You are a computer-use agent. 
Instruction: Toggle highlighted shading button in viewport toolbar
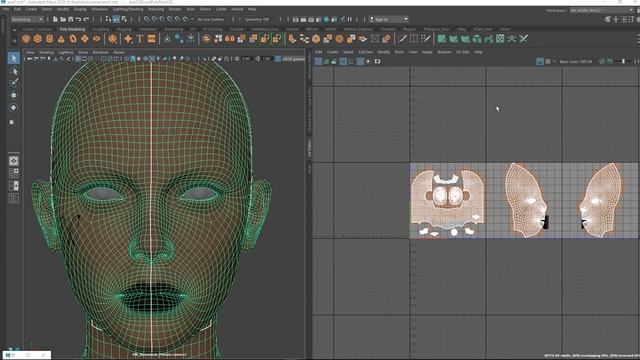point(133,59)
